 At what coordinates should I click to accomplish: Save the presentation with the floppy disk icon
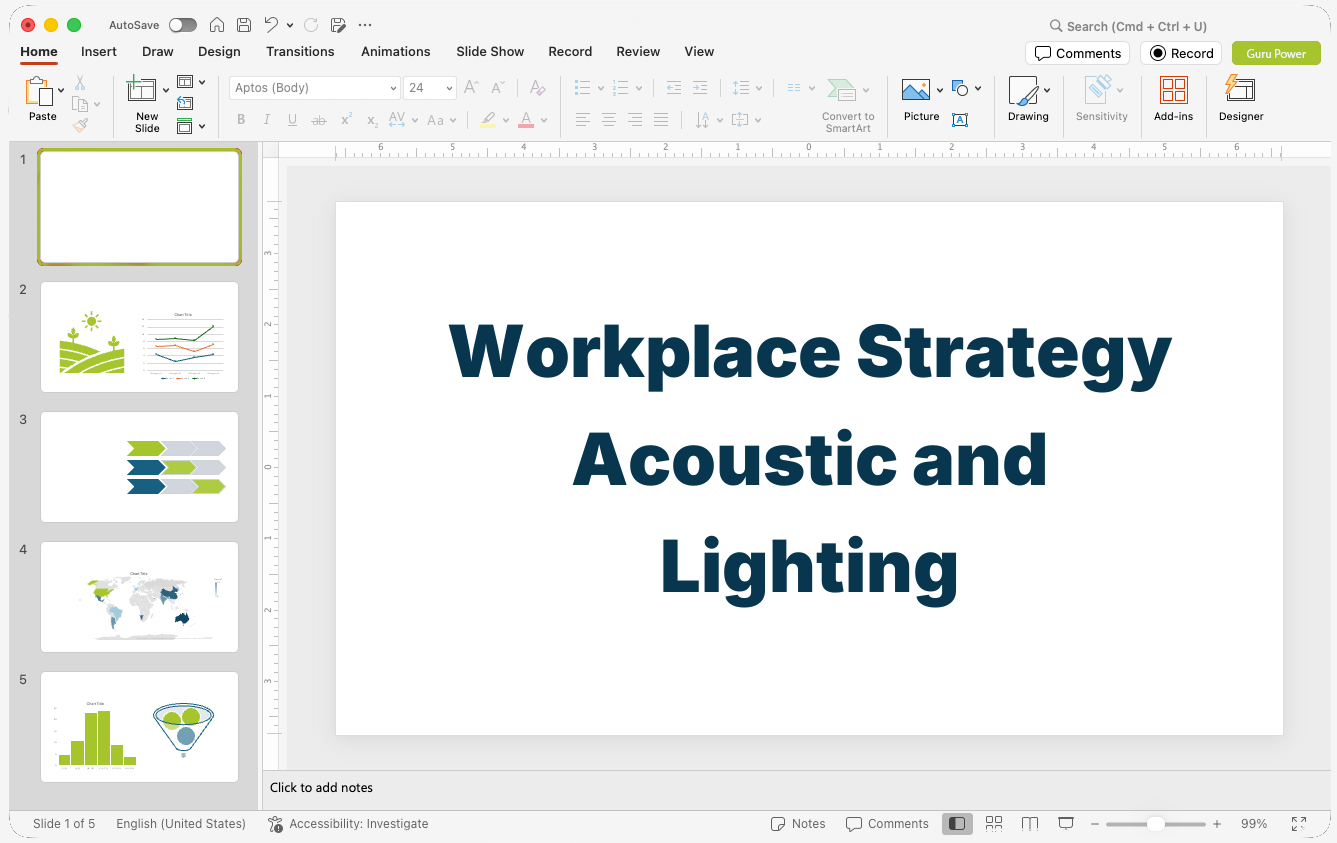click(x=244, y=25)
